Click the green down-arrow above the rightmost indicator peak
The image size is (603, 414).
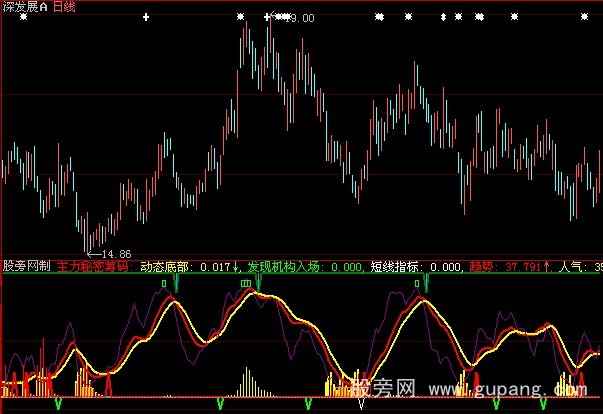[426, 283]
